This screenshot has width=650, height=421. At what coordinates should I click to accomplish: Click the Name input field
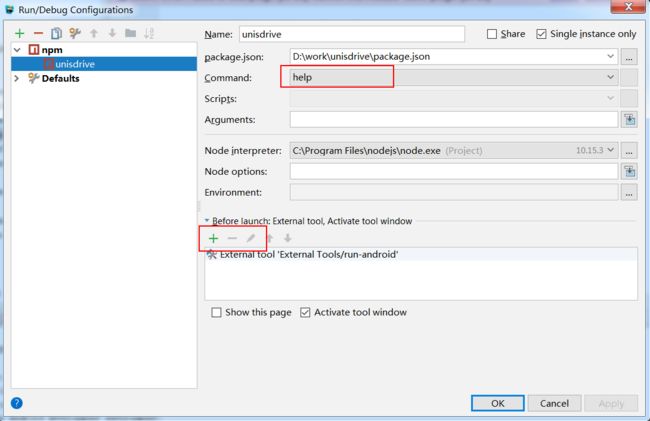(x=352, y=34)
